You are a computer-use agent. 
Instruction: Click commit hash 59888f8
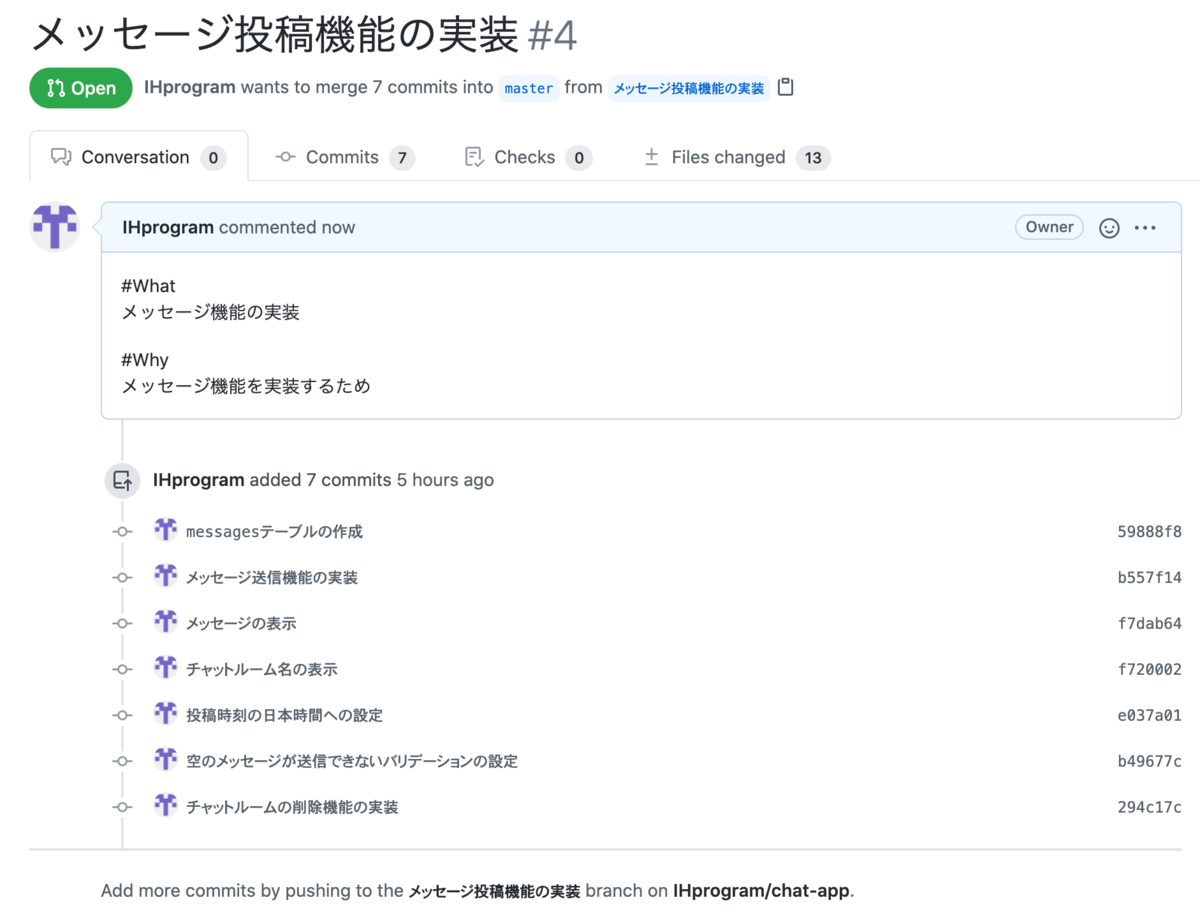(x=1149, y=532)
